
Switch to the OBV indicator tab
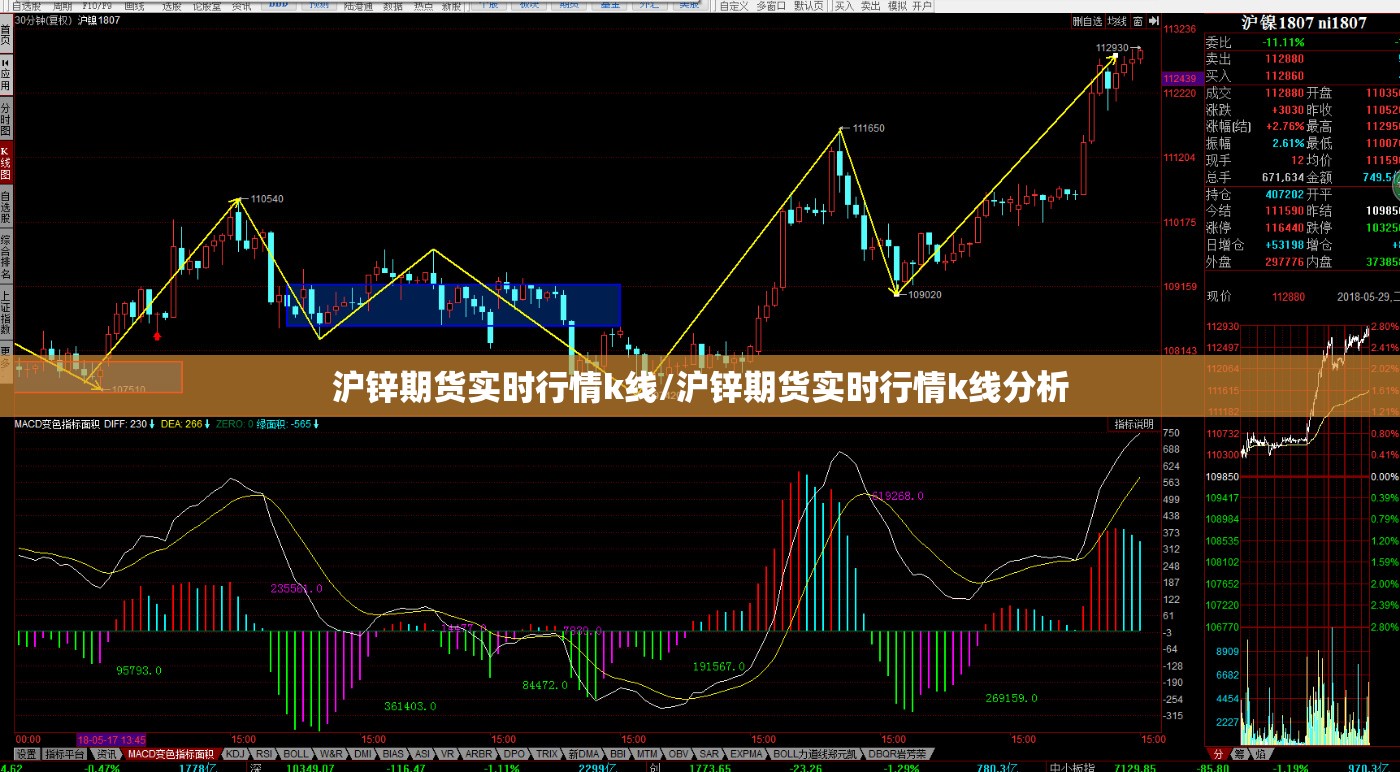tap(678, 753)
